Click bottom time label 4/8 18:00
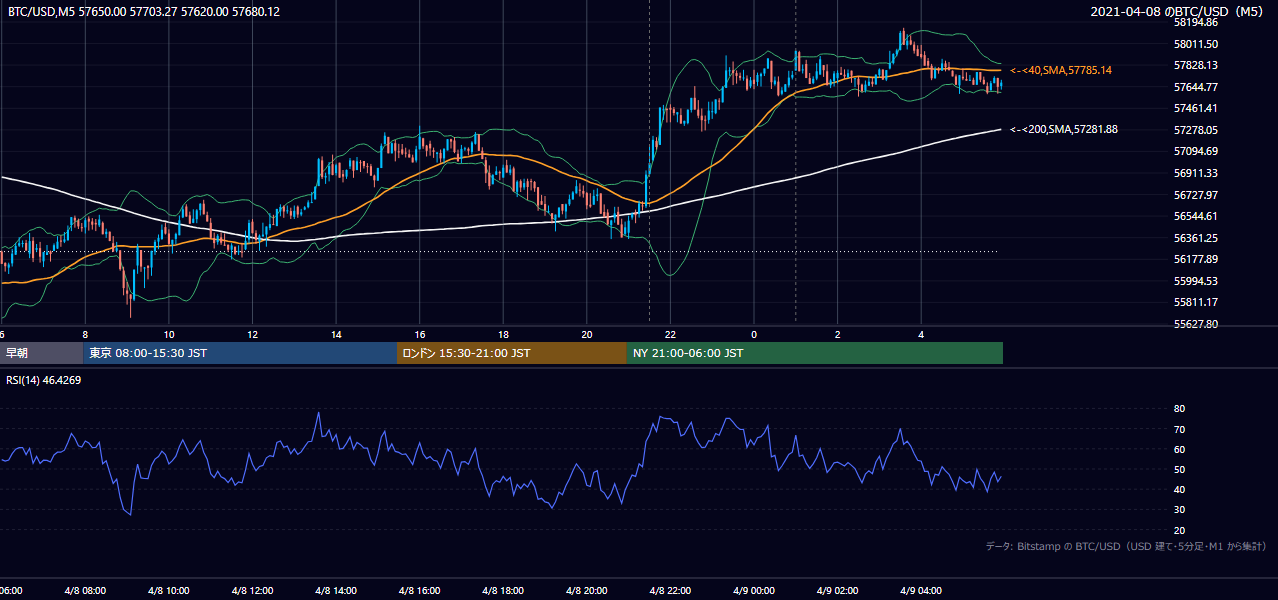 (x=504, y=591)
